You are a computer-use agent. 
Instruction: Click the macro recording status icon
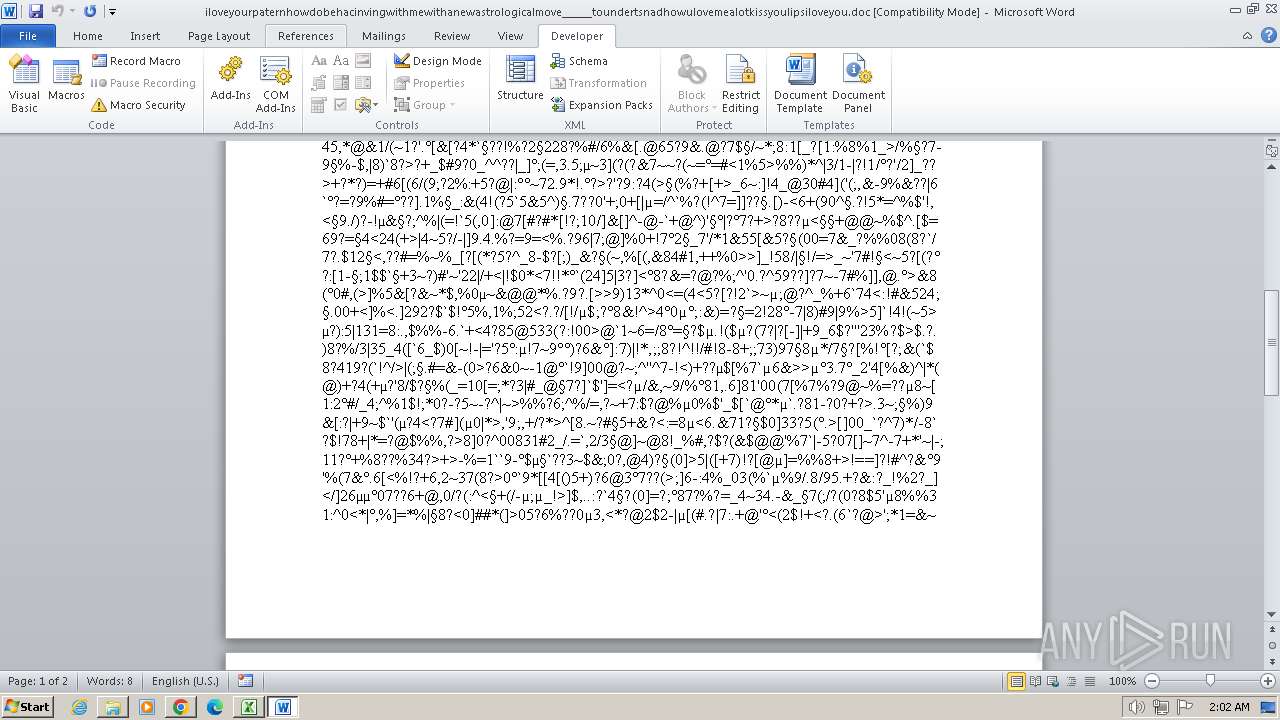coord(245,681)
